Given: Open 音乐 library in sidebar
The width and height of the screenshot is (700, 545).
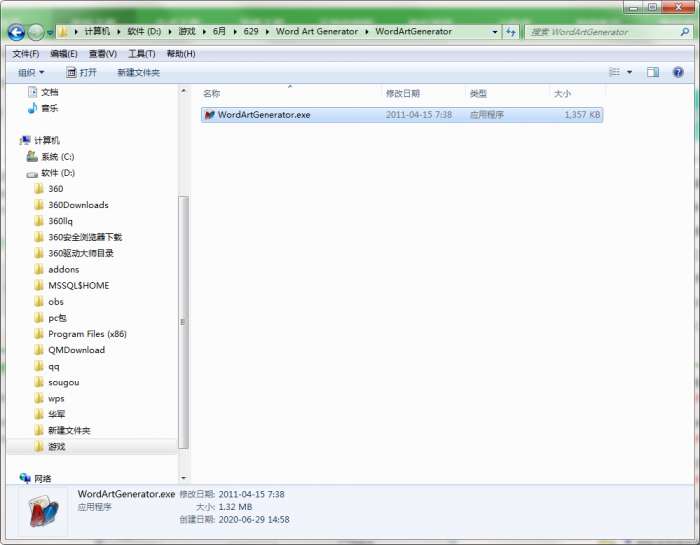Looking at the screenshot, I should coord(50,108).
